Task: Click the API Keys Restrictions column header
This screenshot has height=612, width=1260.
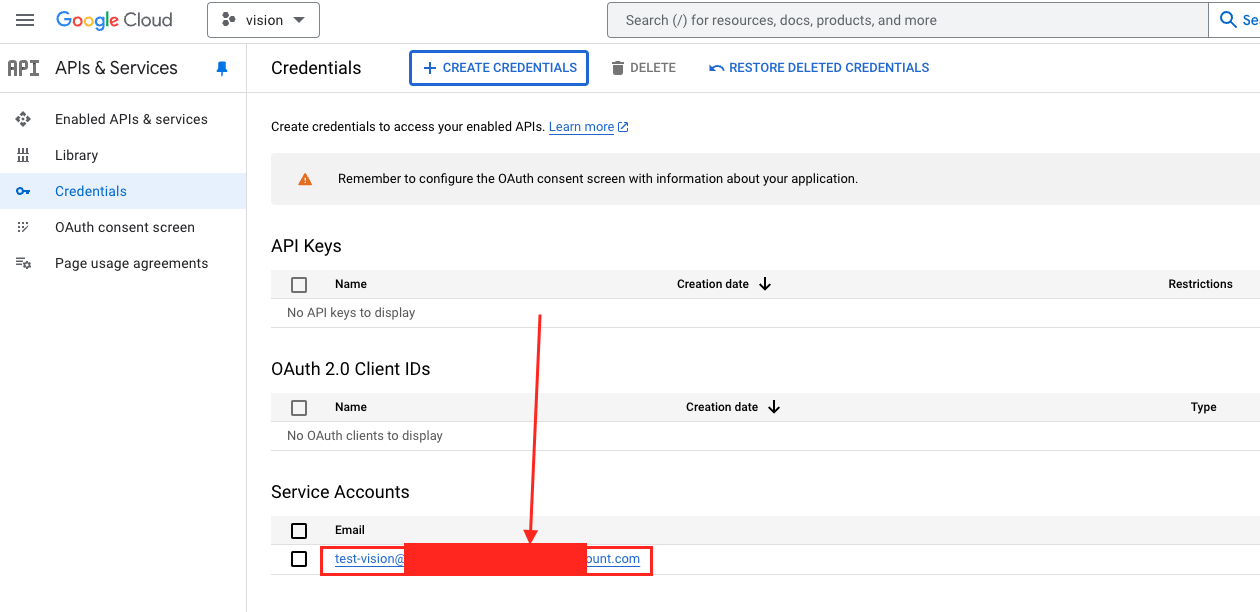Action: click(x=1200, y=284)
